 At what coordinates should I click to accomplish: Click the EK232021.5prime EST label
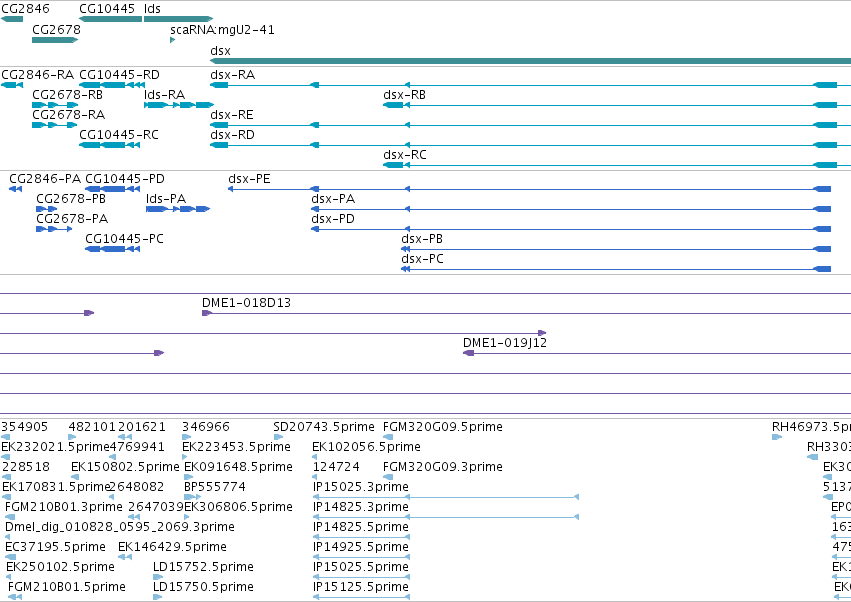point(55,447)
